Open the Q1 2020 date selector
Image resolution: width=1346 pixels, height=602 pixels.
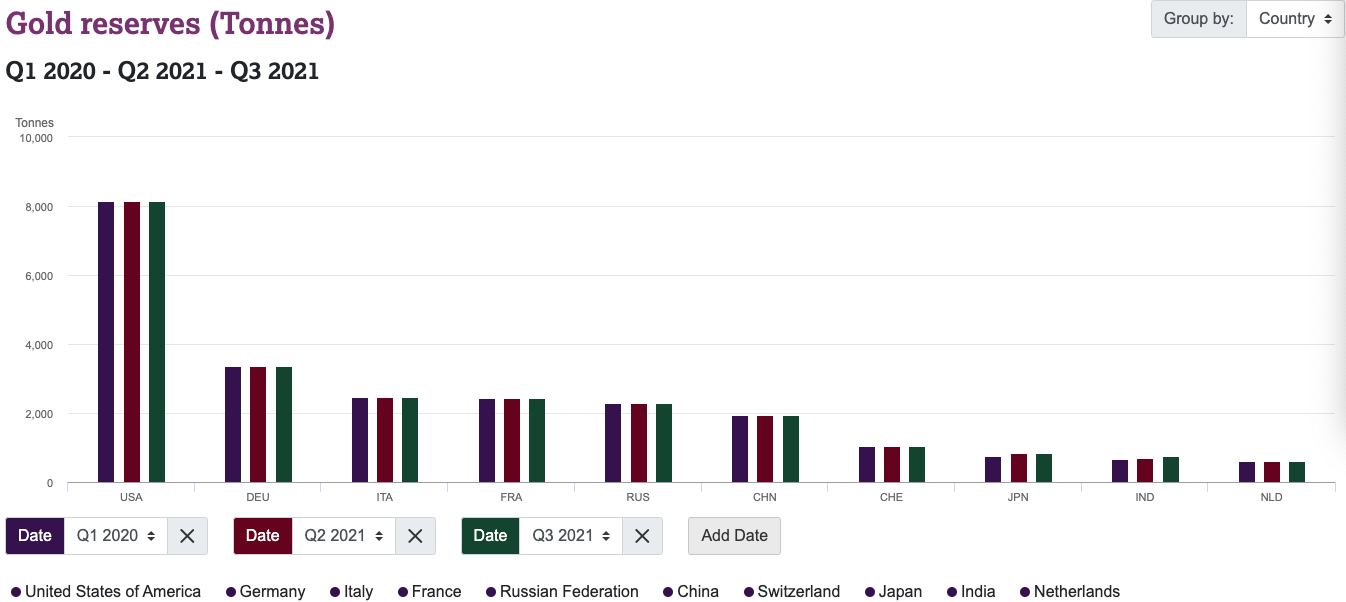click(x=115, y=536)
